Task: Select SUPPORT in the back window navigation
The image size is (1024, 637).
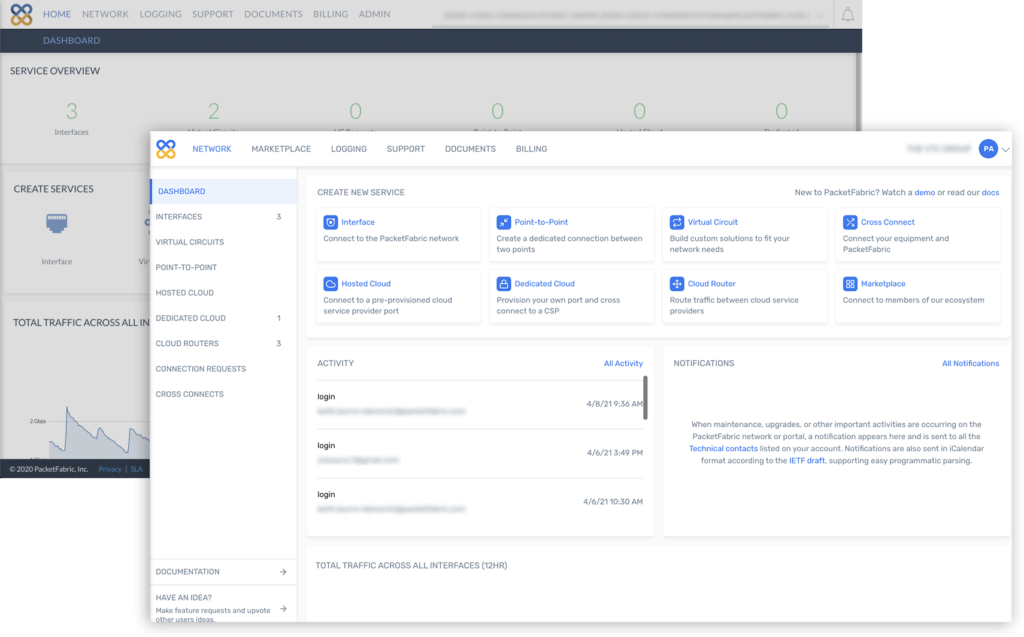Action: click(x=213, y=14)
